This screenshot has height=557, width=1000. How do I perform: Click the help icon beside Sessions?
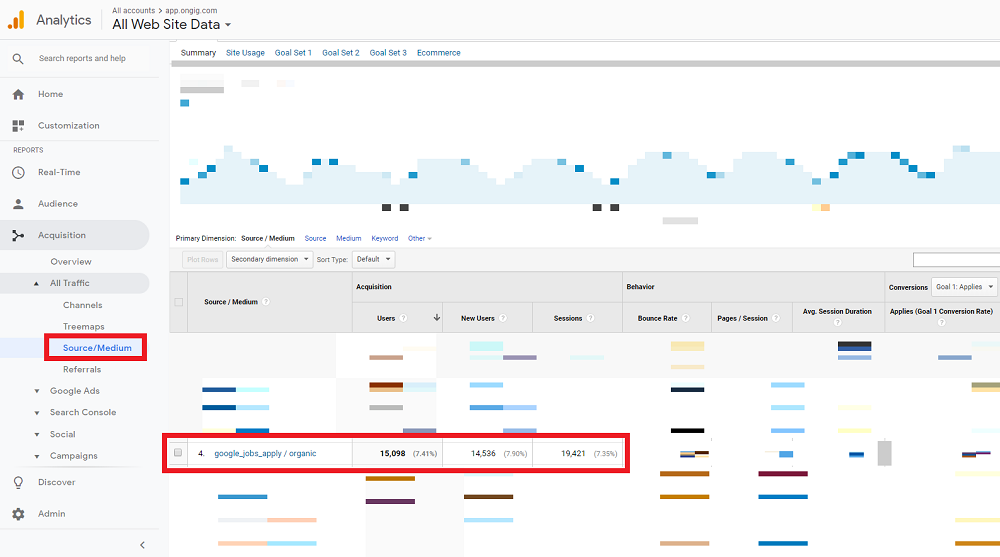pos(591,318)
